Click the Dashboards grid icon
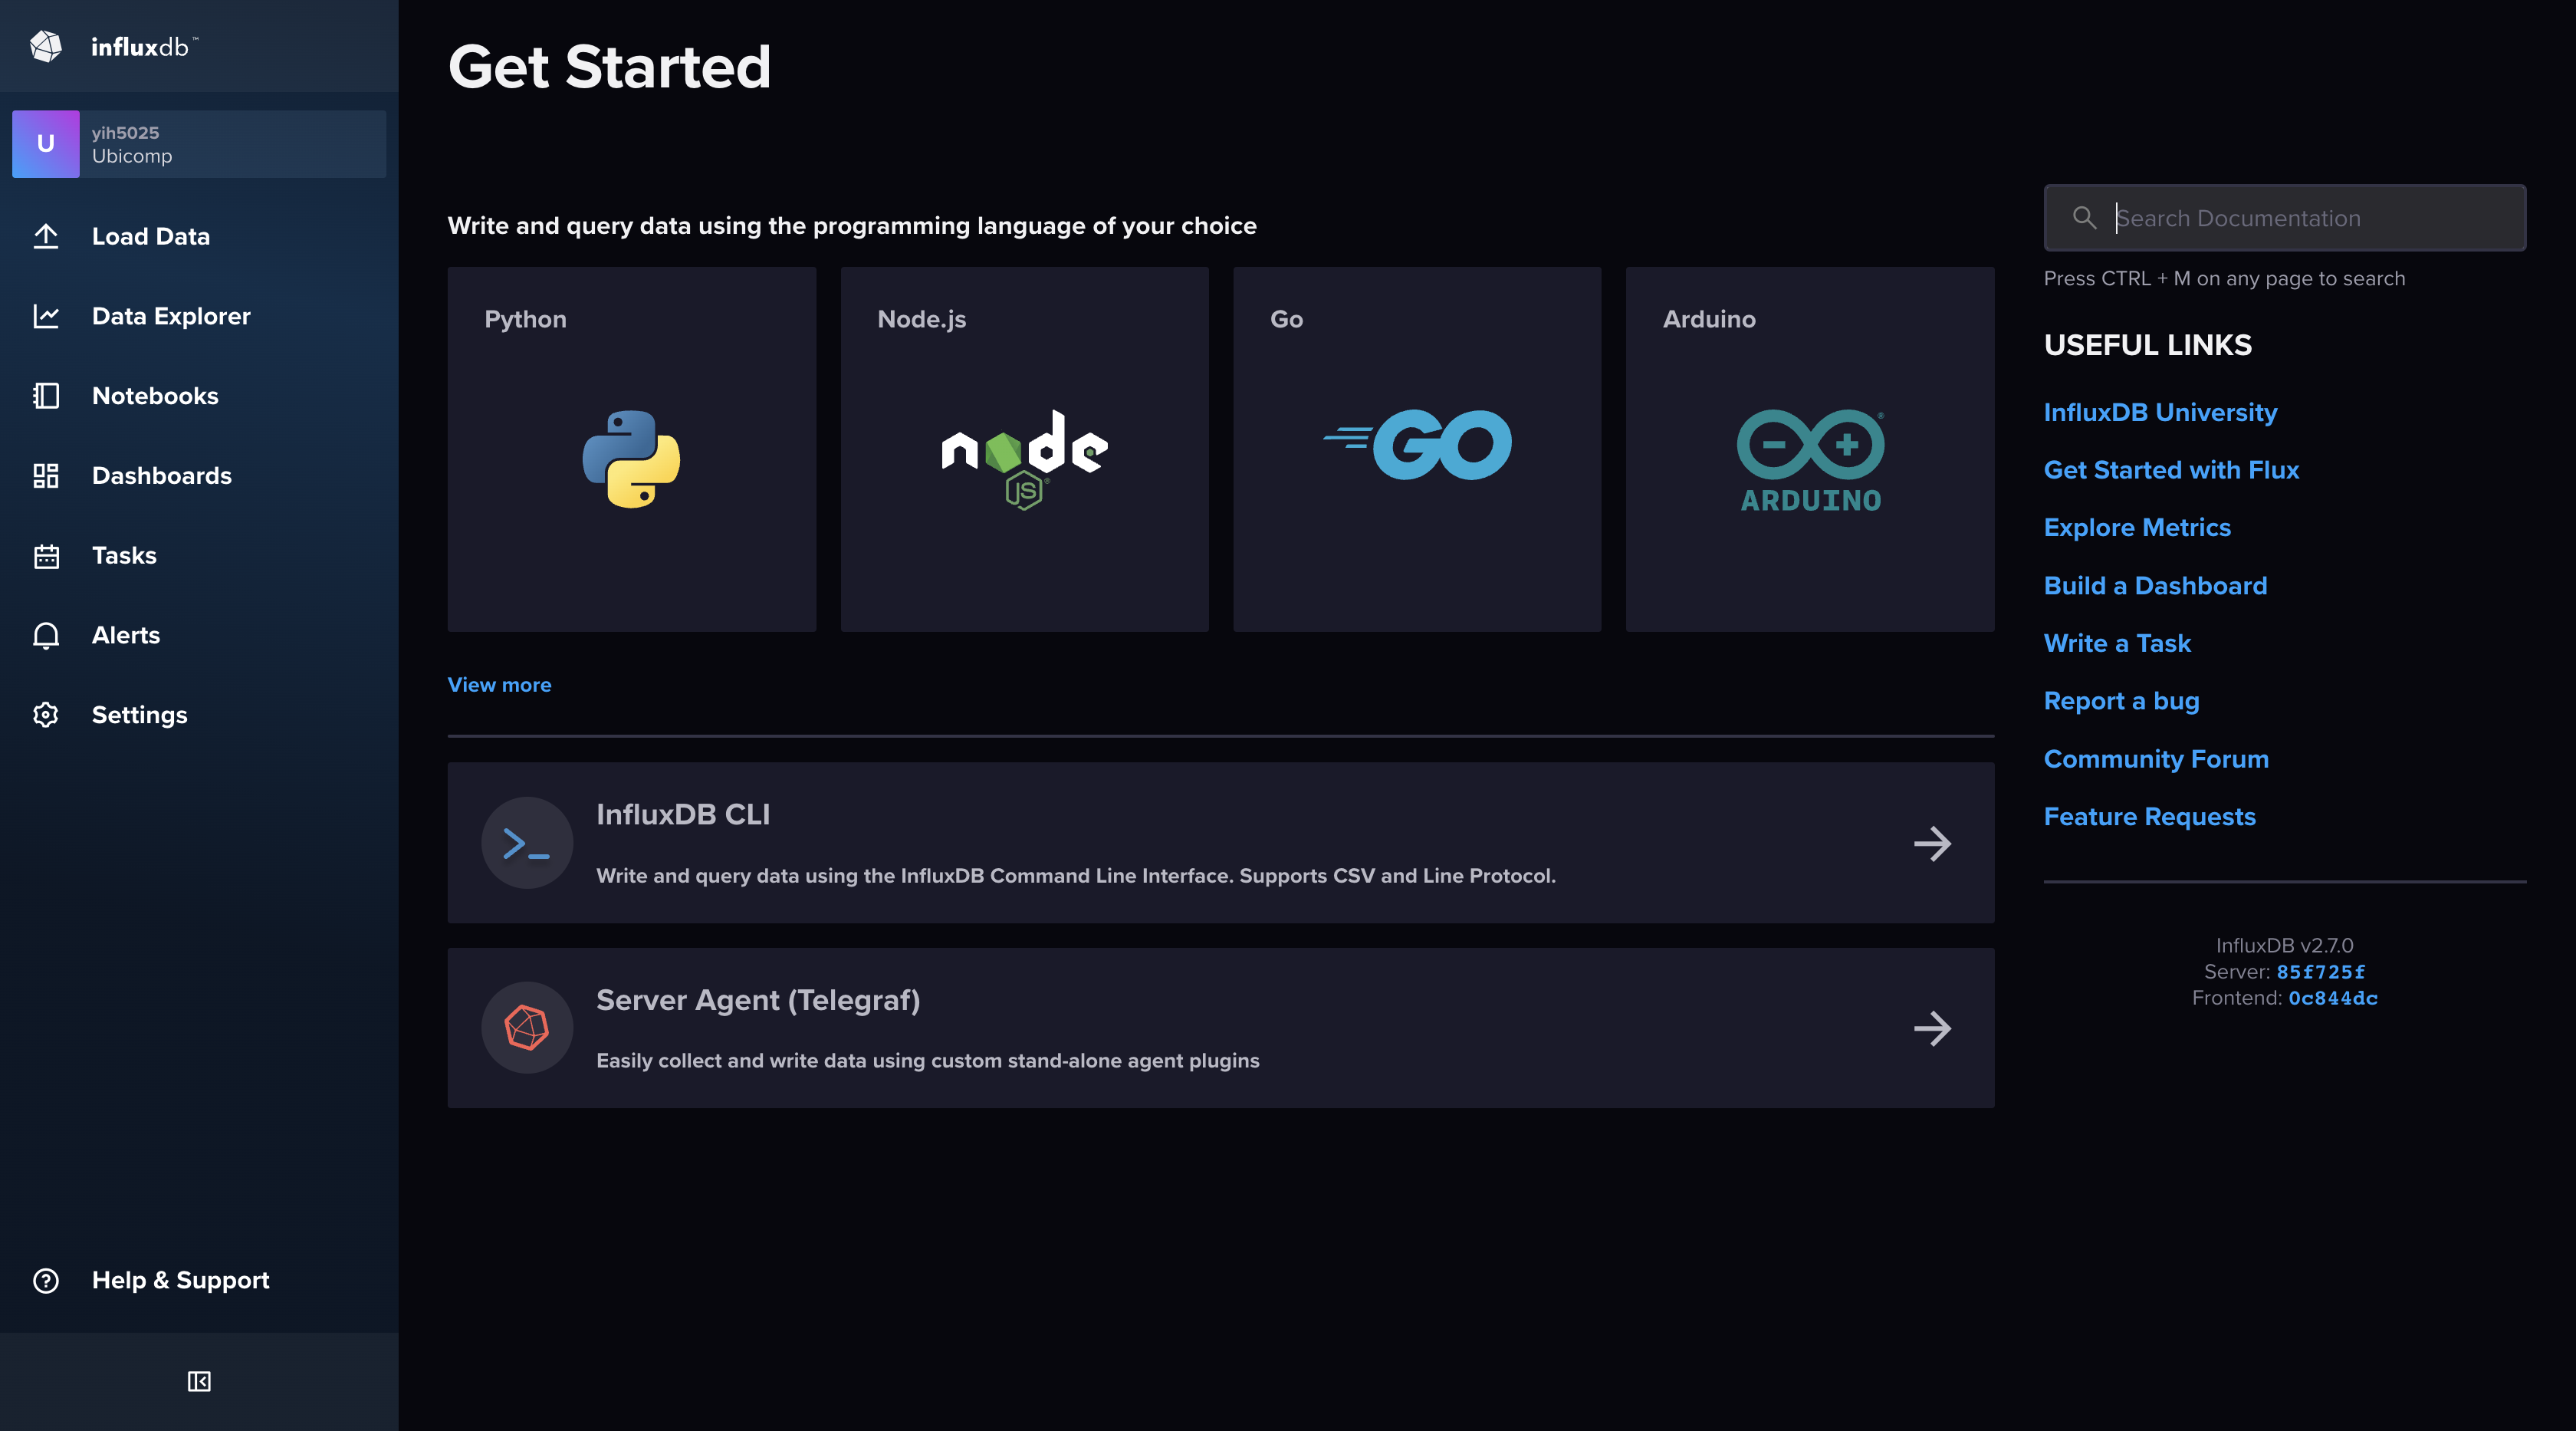The height and width of the screenshot is (1431, 2576). [46, 475]
